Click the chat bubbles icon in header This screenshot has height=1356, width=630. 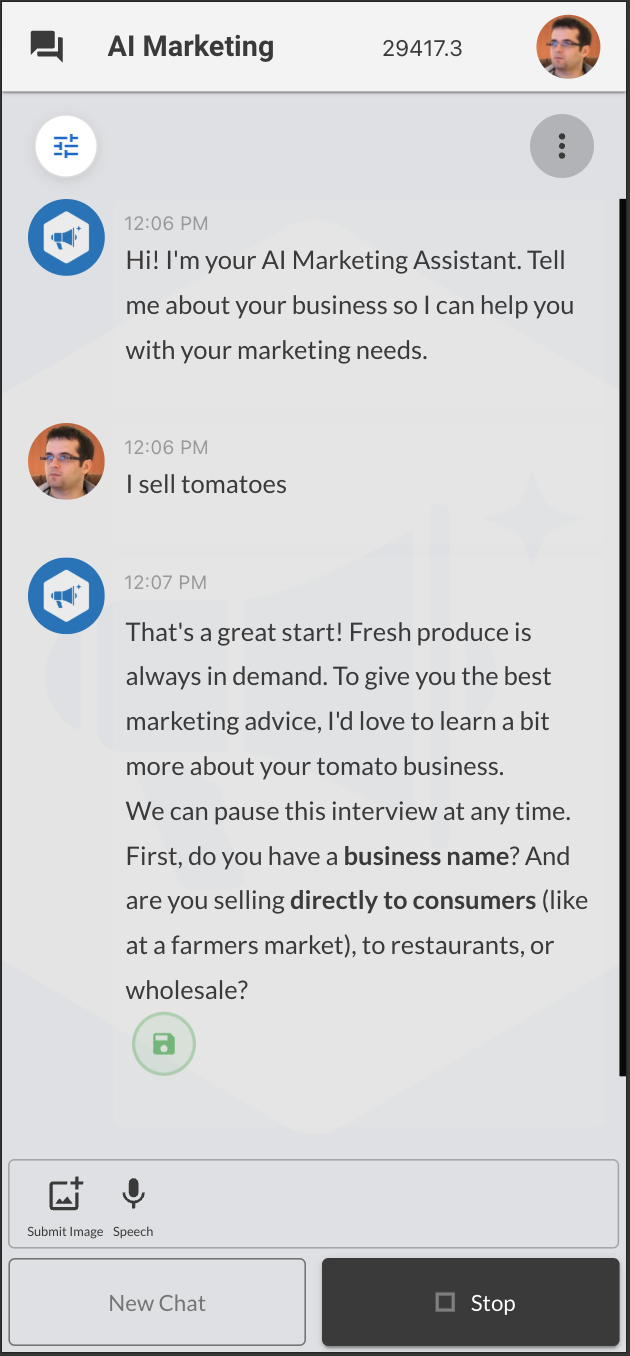47,46
